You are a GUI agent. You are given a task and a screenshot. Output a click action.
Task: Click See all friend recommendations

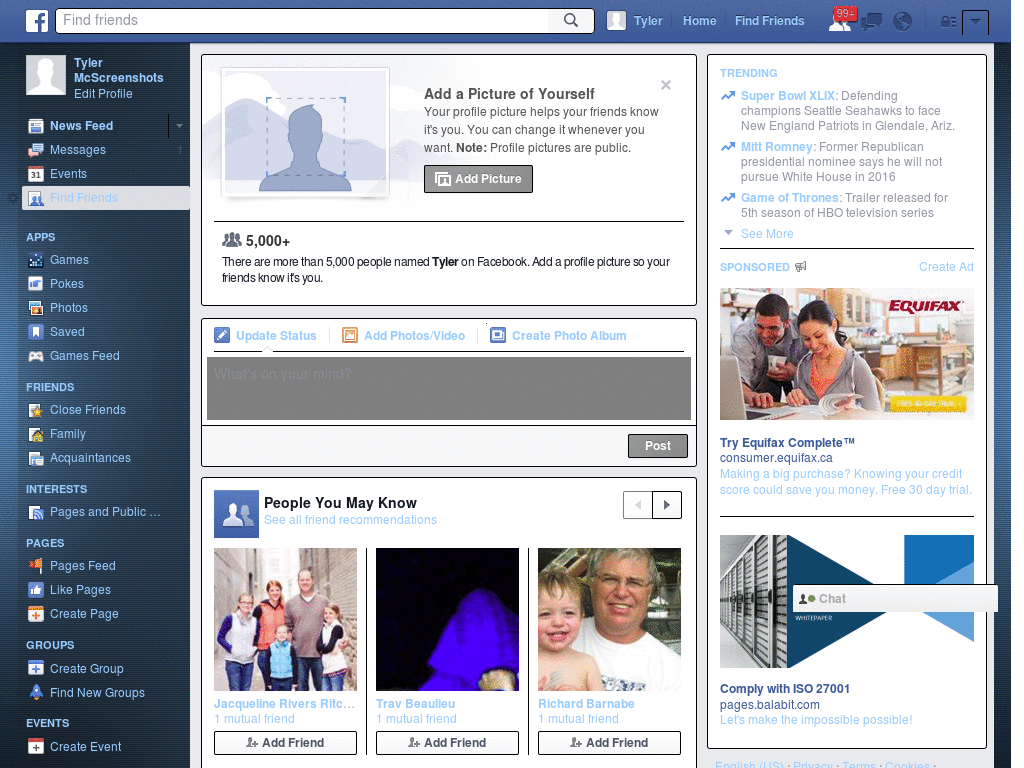tap(350, 520)
